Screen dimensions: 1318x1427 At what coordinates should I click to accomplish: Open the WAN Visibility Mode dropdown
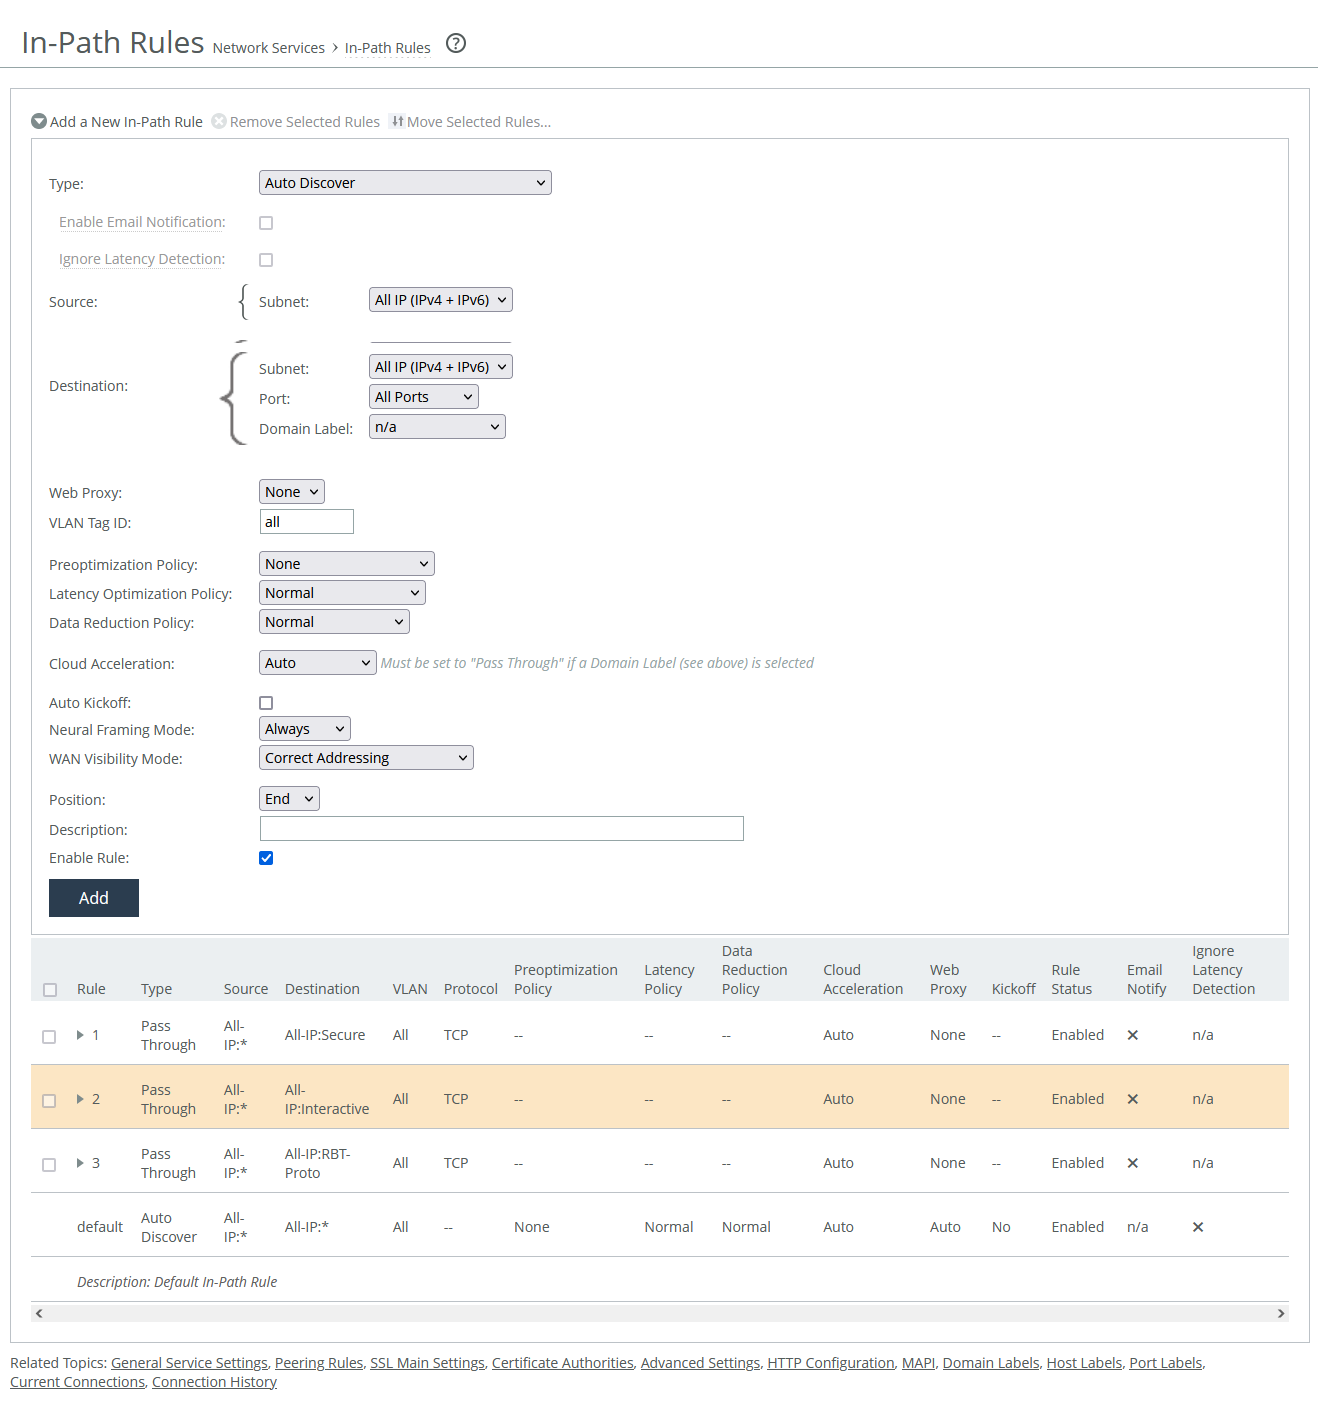(366, 758)
